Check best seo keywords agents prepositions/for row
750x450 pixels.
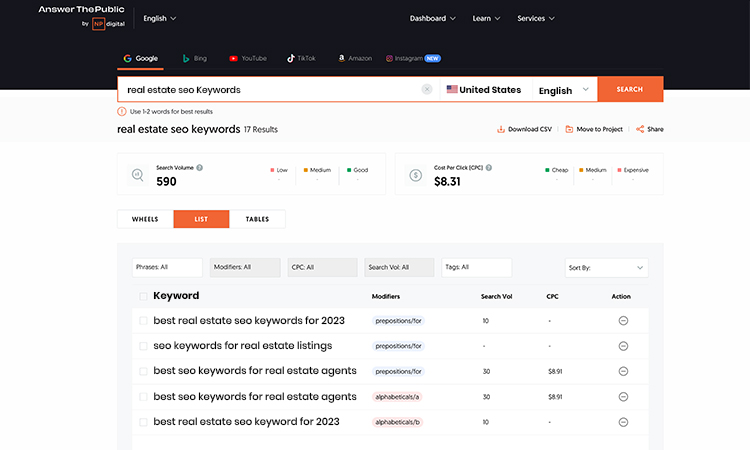(x=143, y=371)
